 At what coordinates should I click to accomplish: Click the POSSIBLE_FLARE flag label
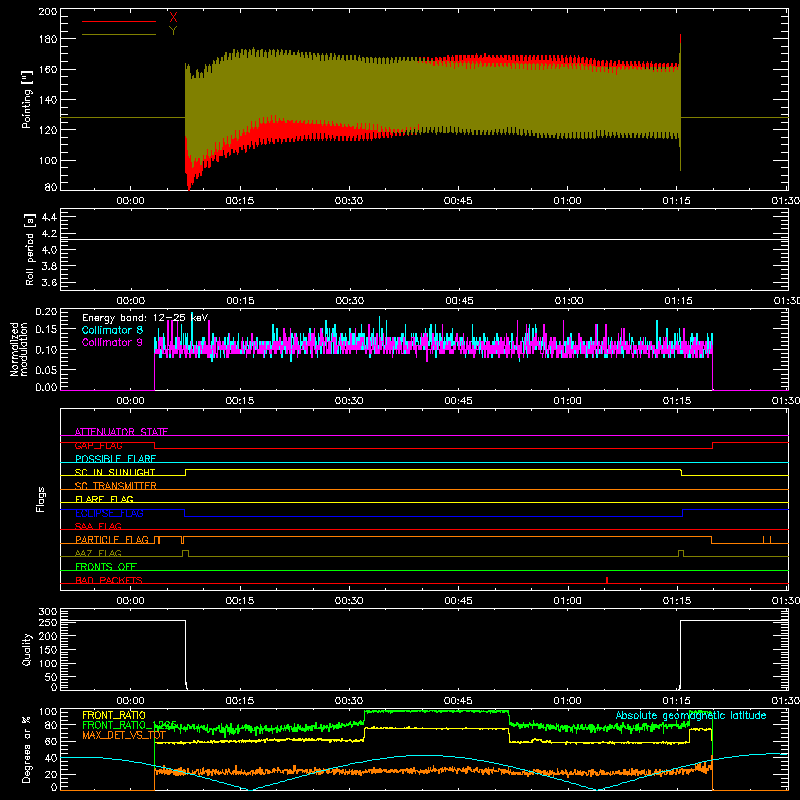[115, 459]
